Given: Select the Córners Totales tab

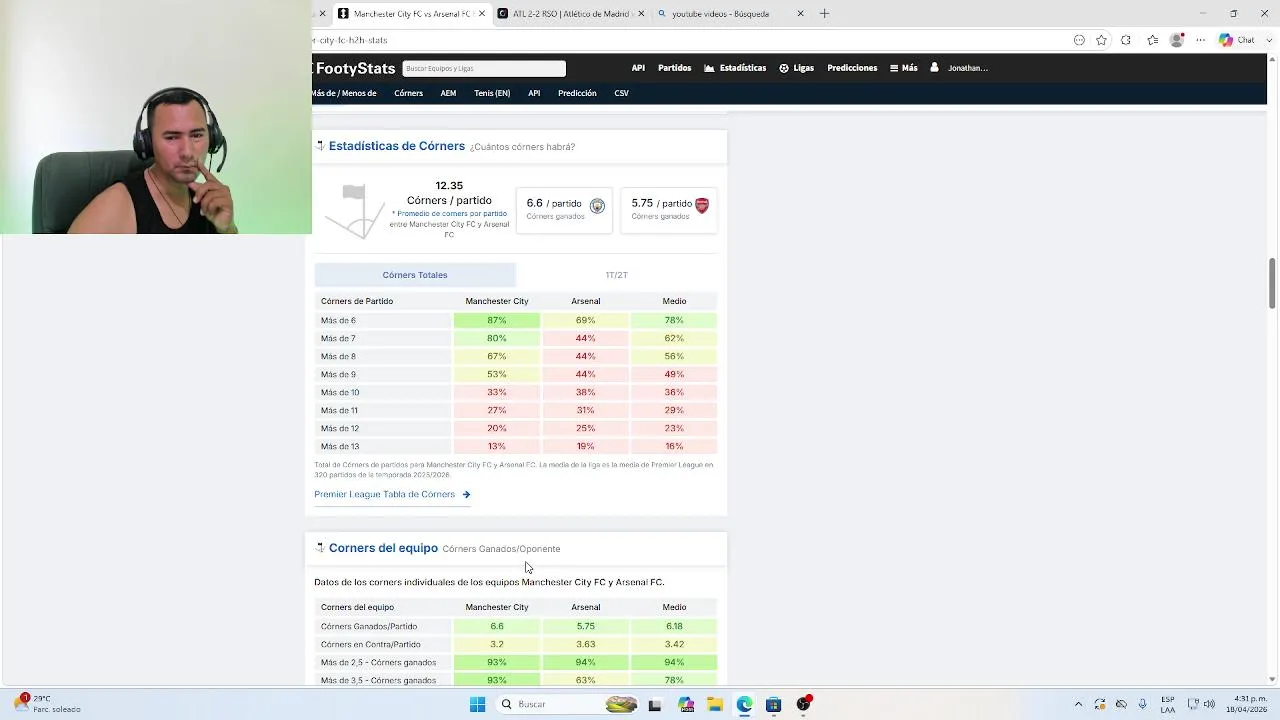Looking at the screenshot, I should (415, 275).
